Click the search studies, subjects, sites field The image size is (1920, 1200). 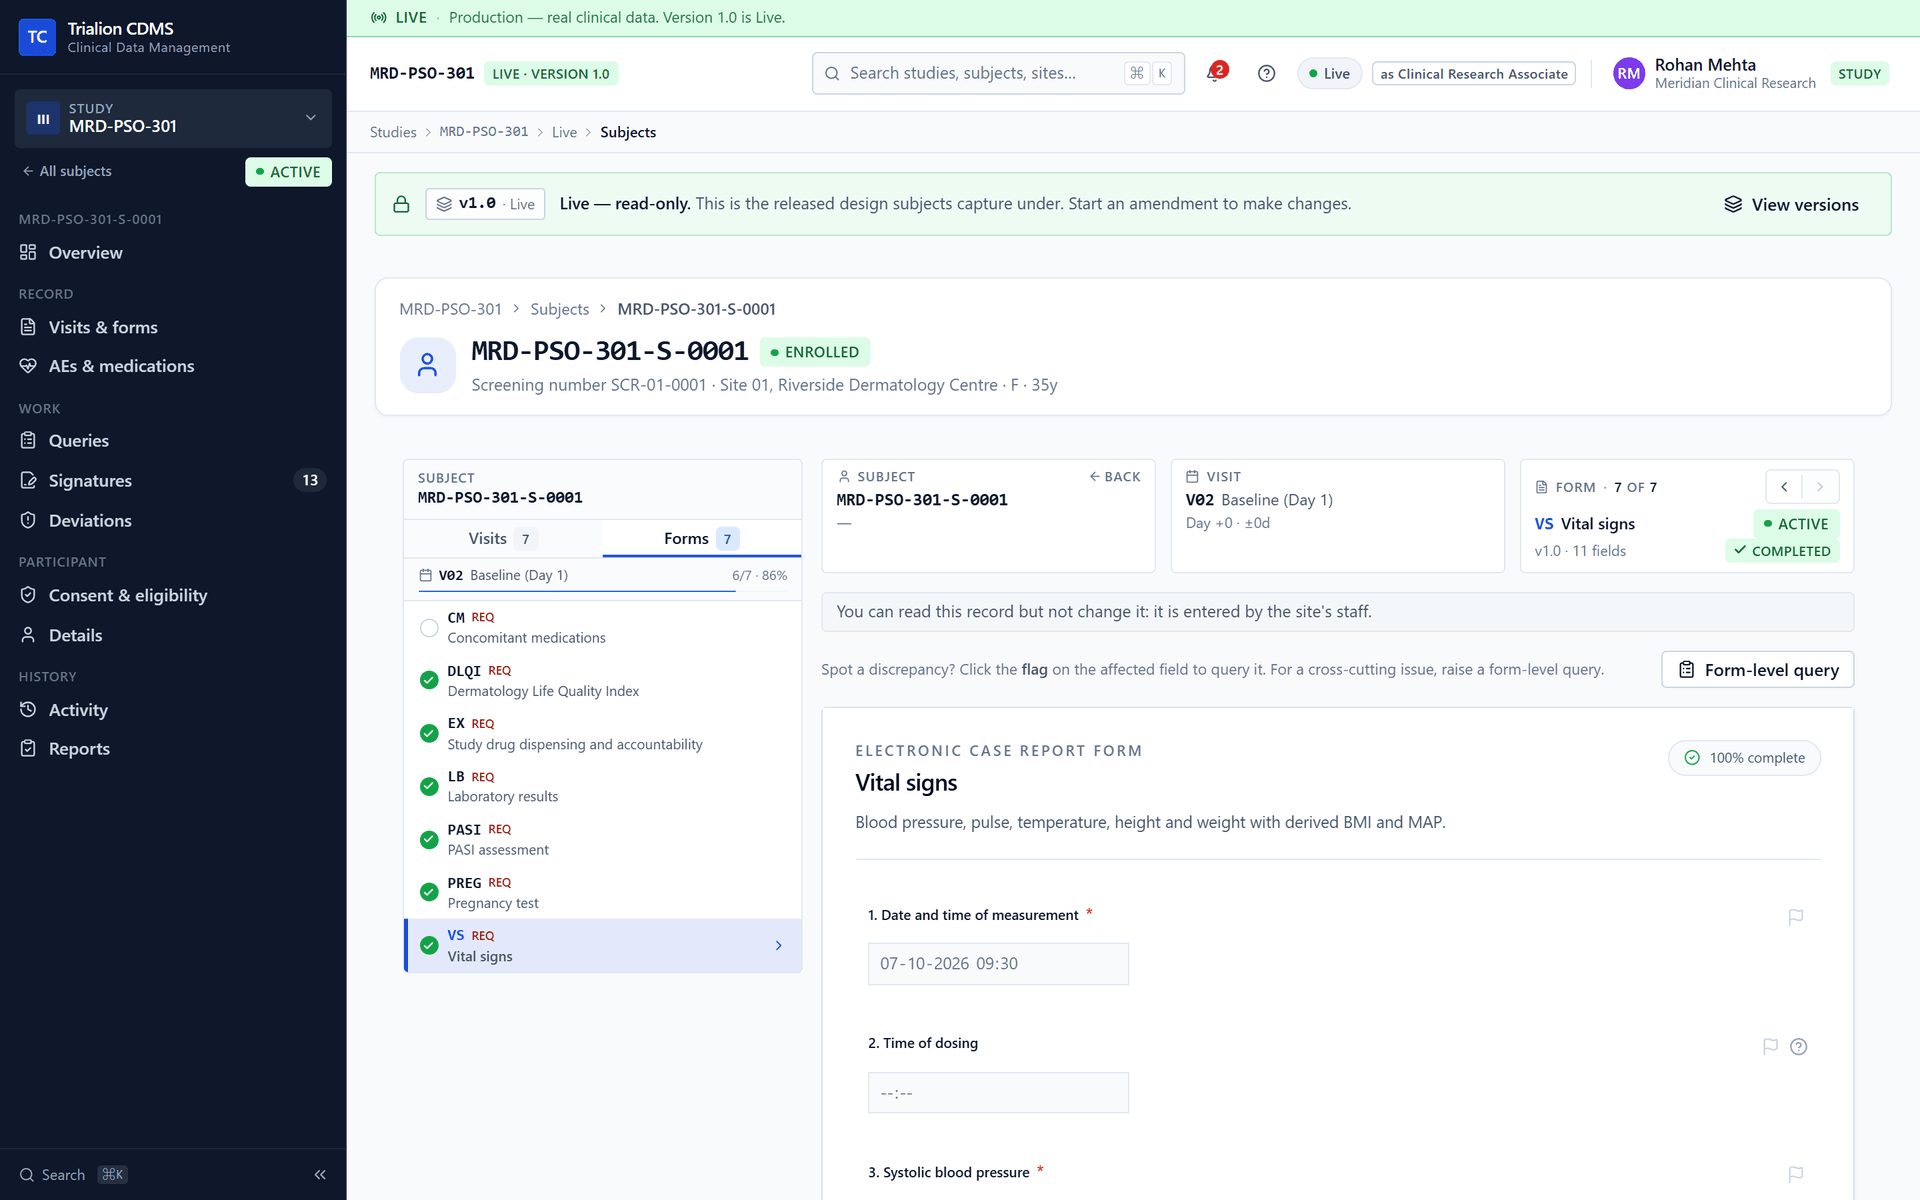point(998,73)
